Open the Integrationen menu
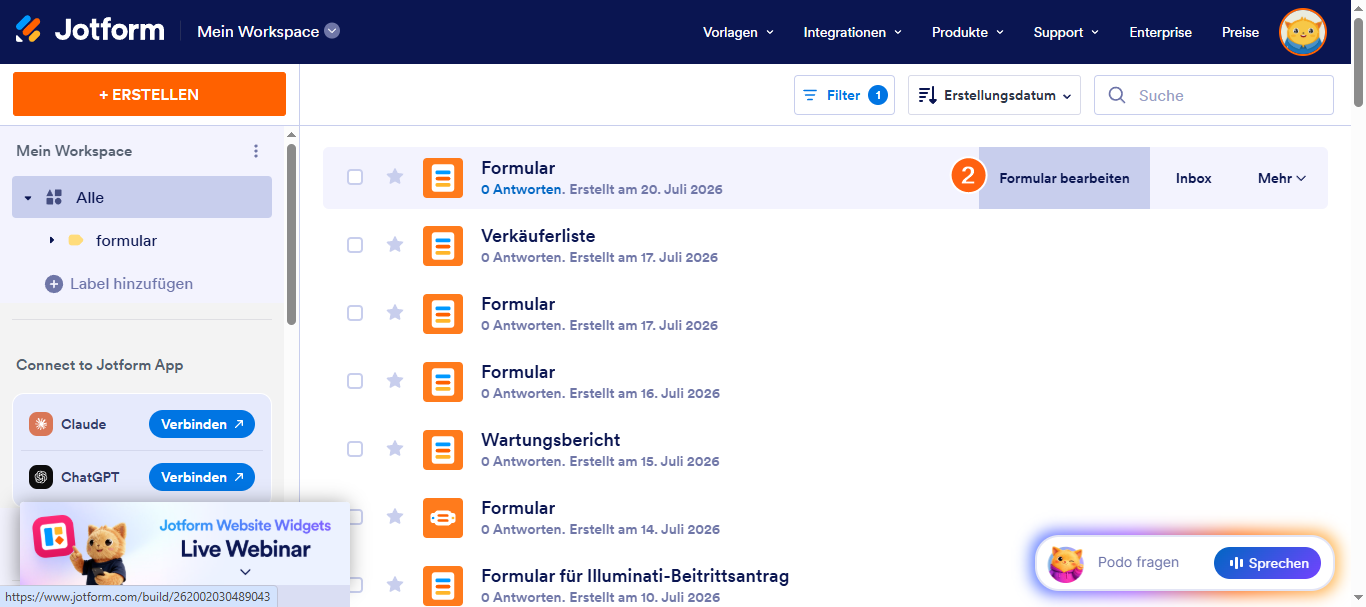 coord(853,32)
